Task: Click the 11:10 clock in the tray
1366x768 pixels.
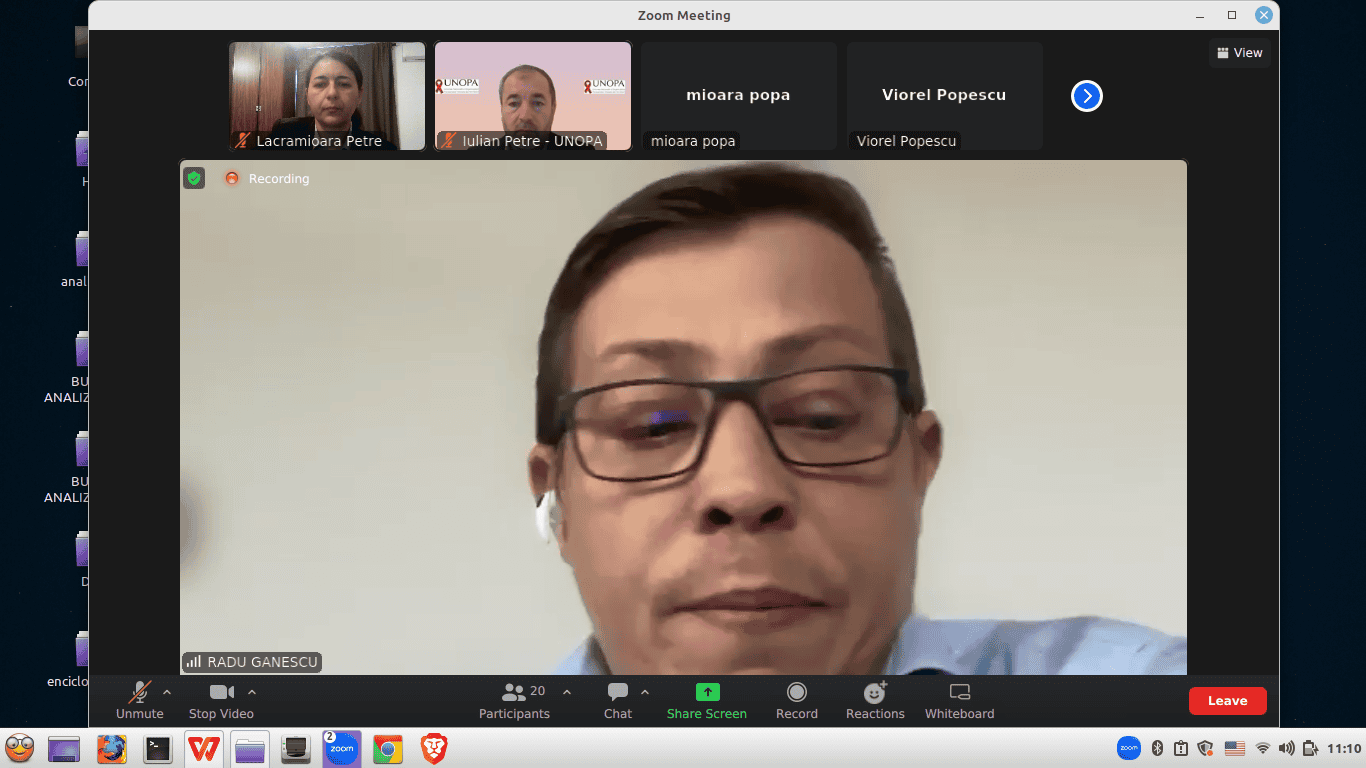Action: tap(1344, 748)
